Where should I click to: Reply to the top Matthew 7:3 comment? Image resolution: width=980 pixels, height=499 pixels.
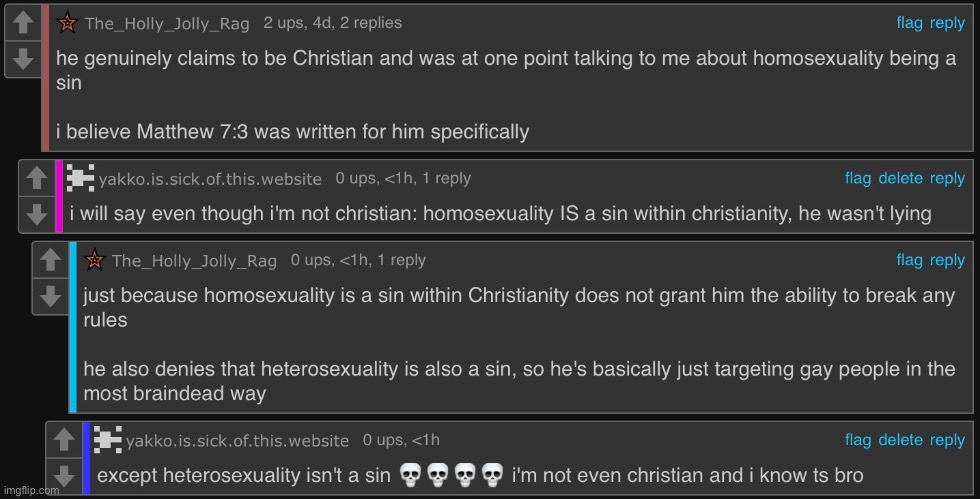point(947,23)
